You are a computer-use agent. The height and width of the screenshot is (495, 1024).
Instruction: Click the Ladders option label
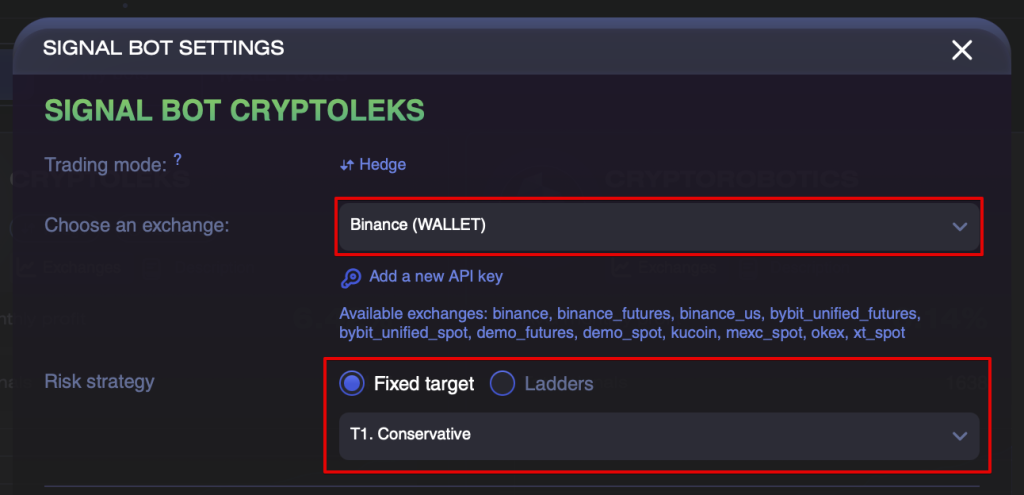(x=559, y=384)
